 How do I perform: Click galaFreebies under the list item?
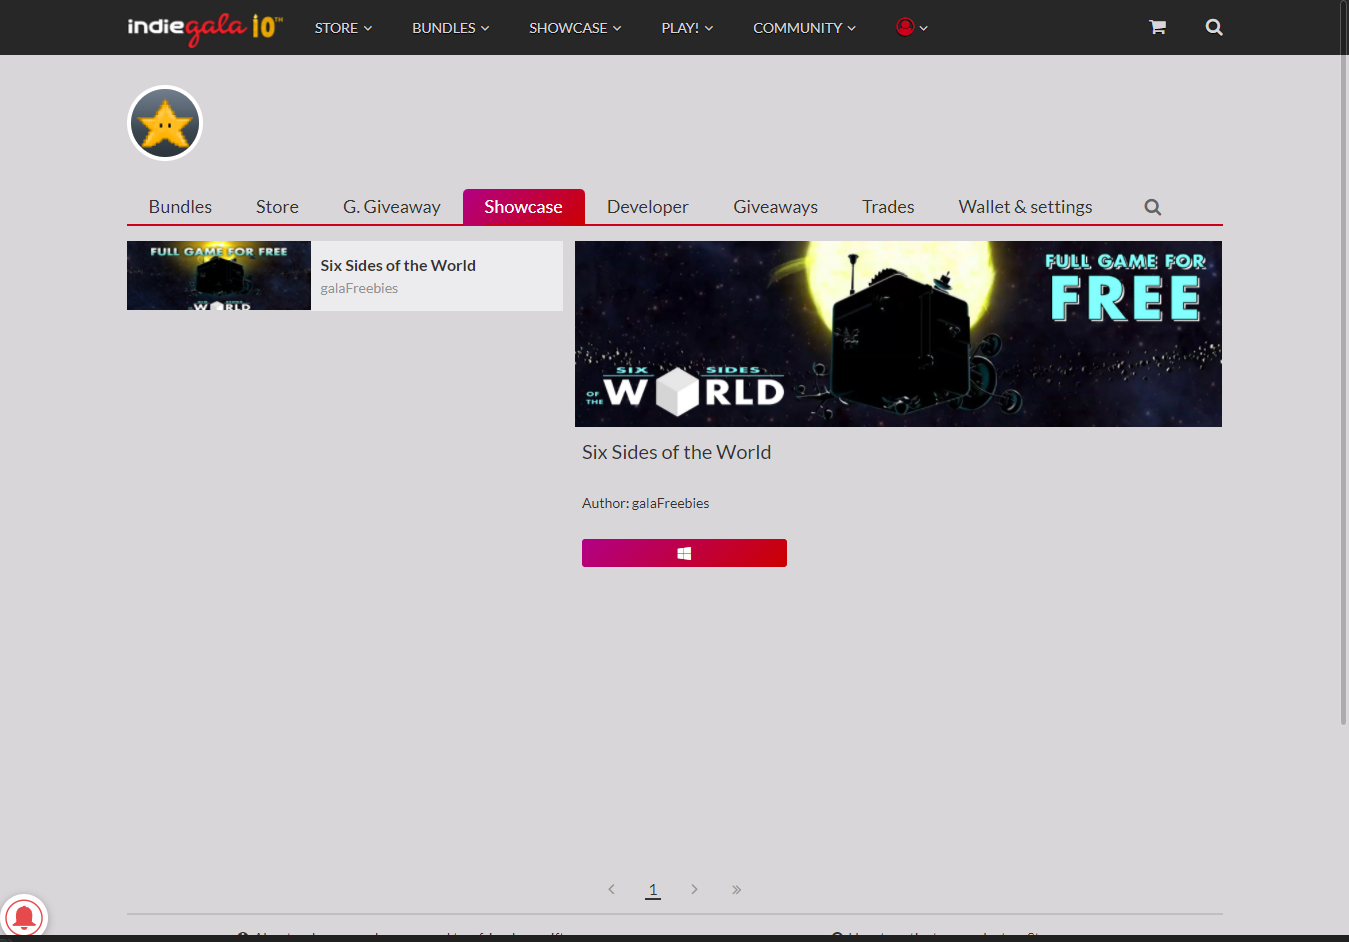point(359,288)
